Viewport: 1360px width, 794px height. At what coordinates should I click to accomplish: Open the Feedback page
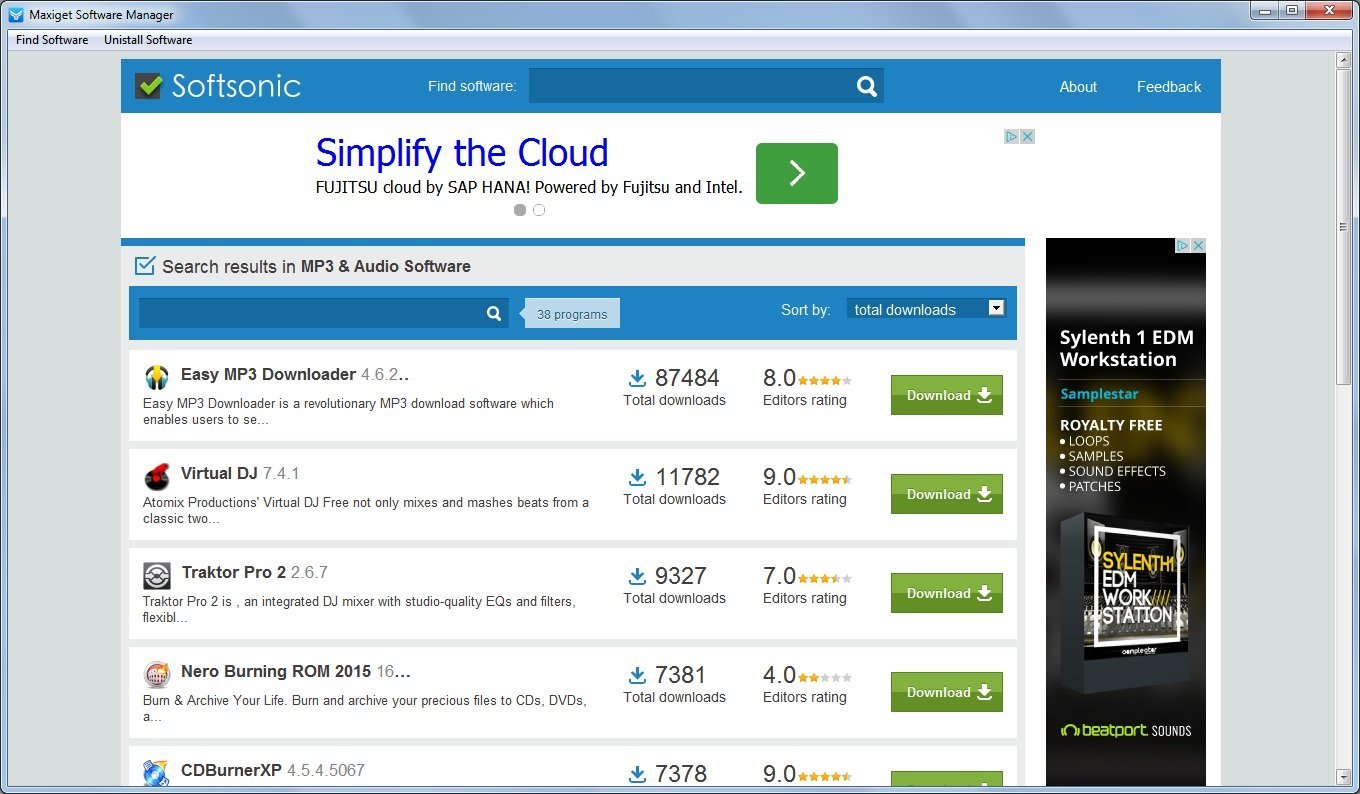(1168, 87)
